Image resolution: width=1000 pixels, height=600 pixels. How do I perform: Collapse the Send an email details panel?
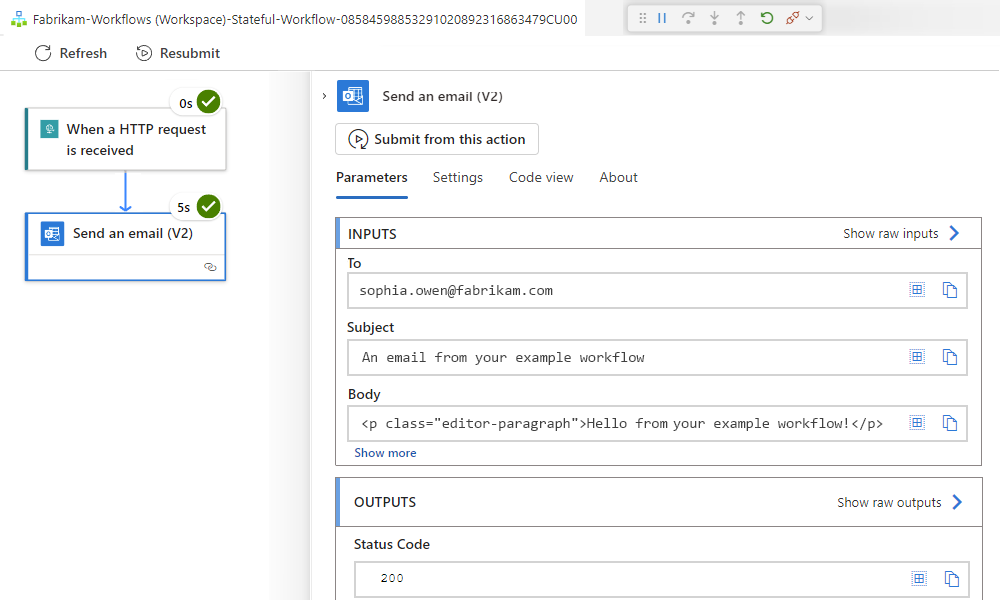click(x=322, y=96)
